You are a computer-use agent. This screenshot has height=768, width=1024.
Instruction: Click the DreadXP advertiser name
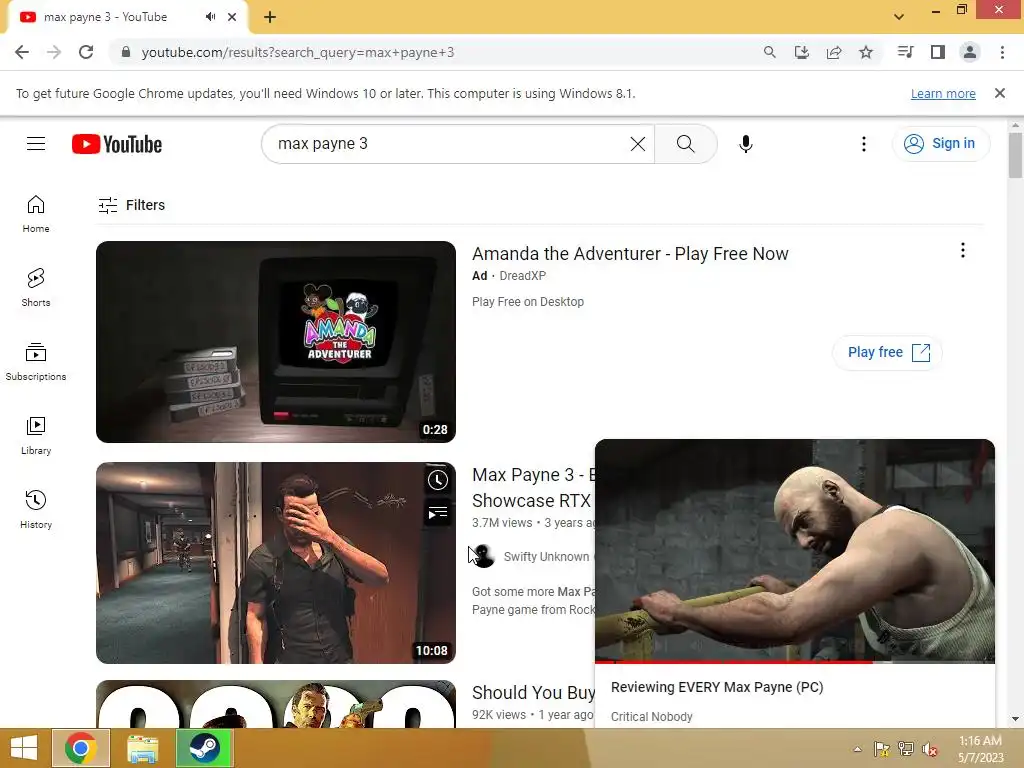(x=522, y=276)
